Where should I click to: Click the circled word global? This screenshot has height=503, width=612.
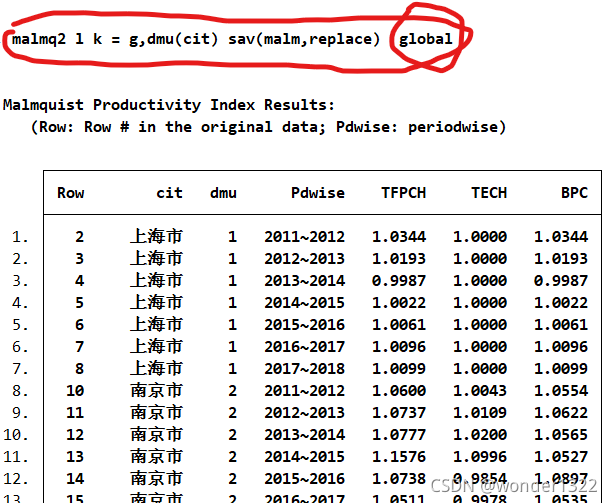click(x=426, y=39)
